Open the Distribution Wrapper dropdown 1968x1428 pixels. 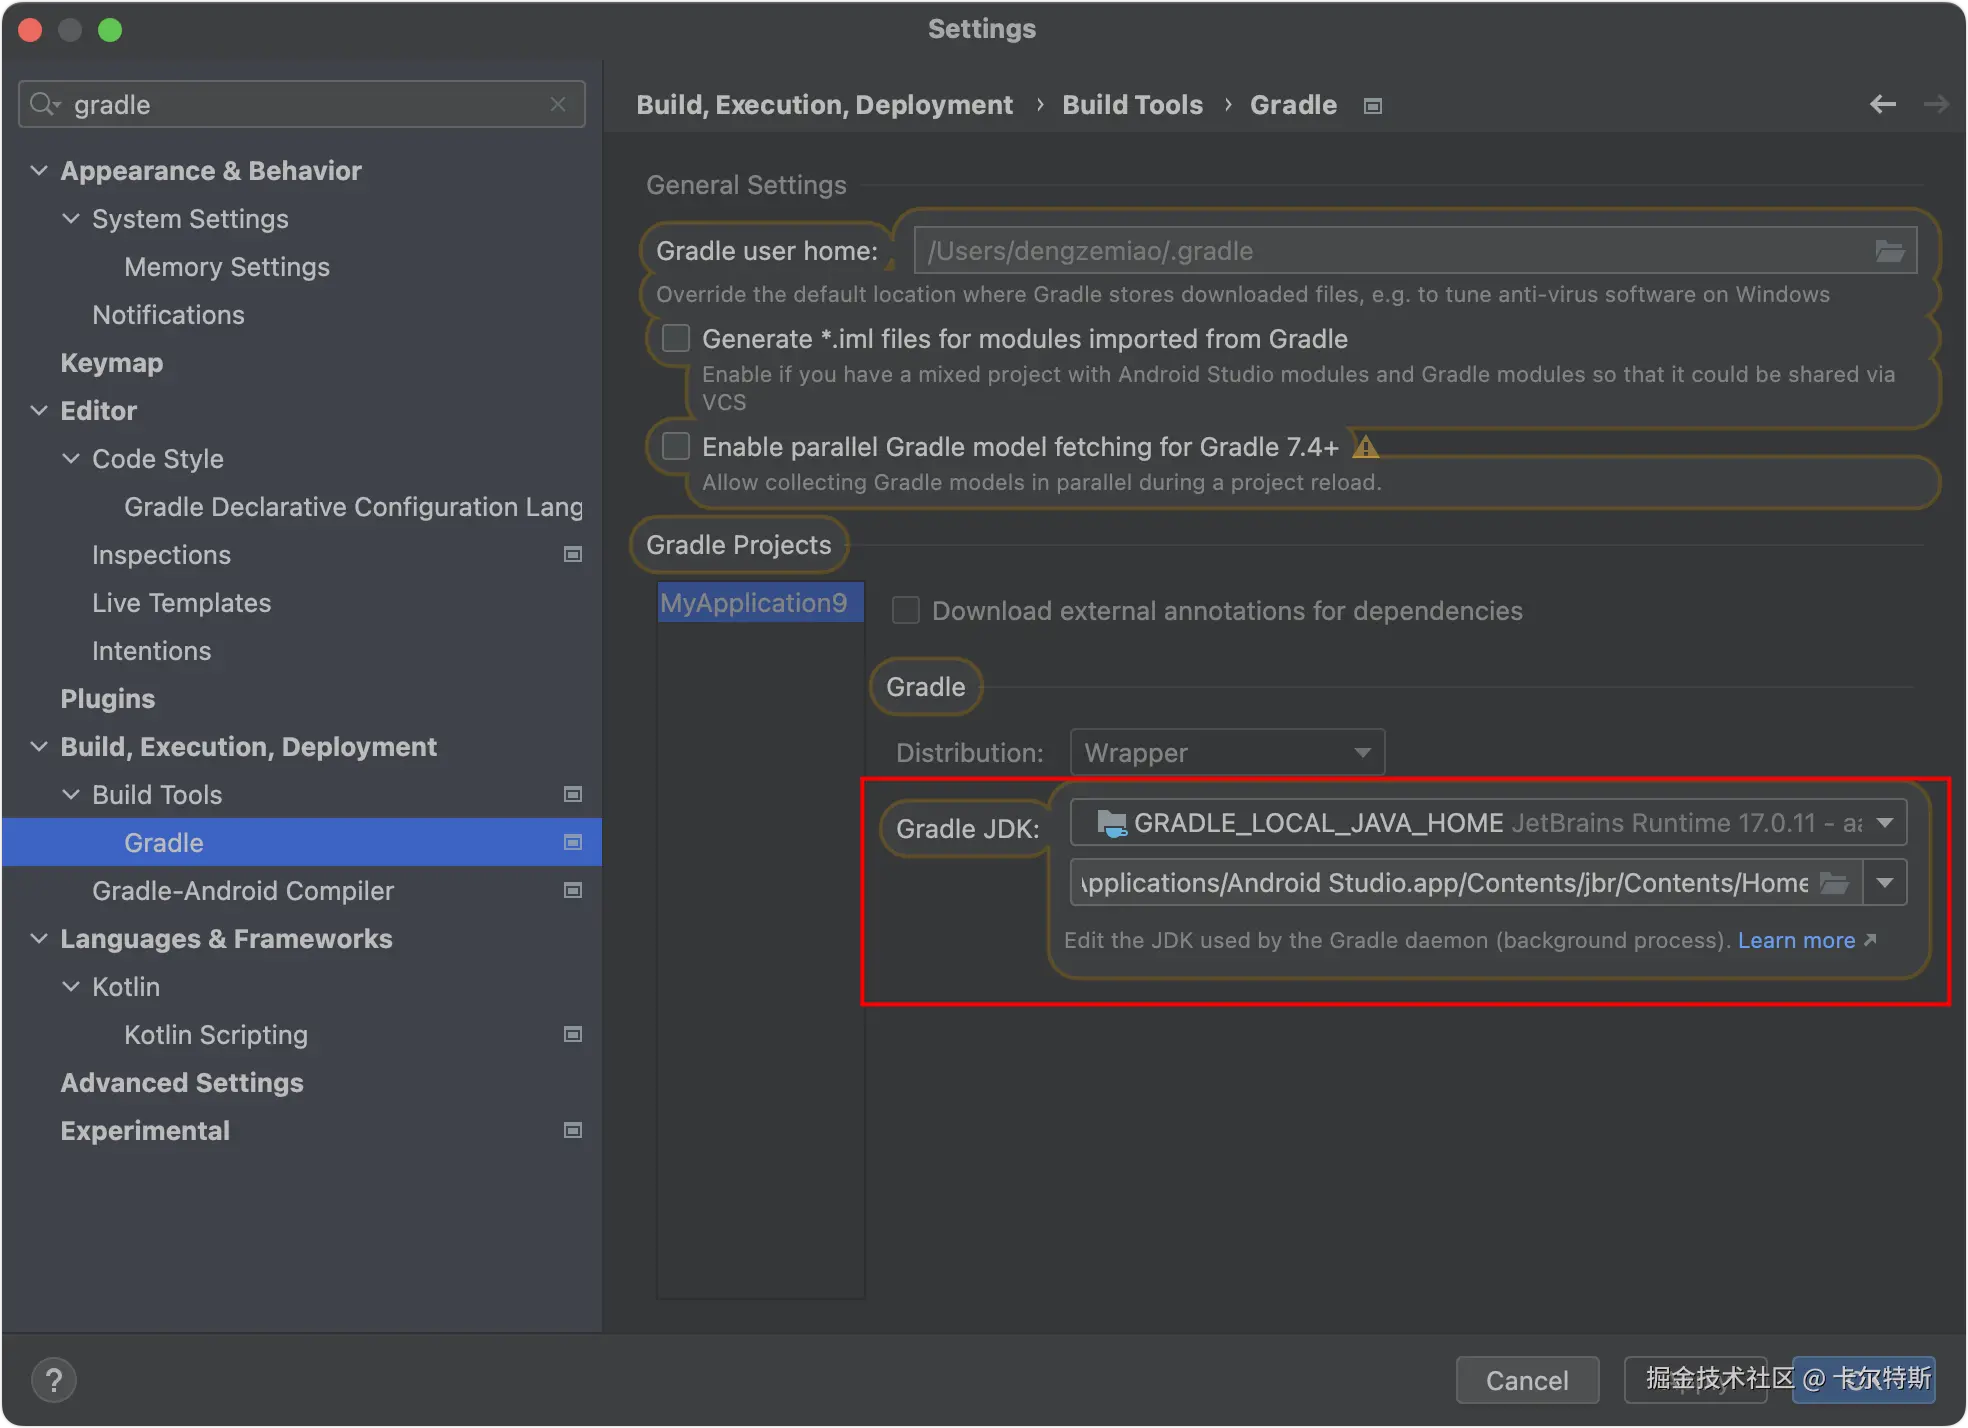1227,753
